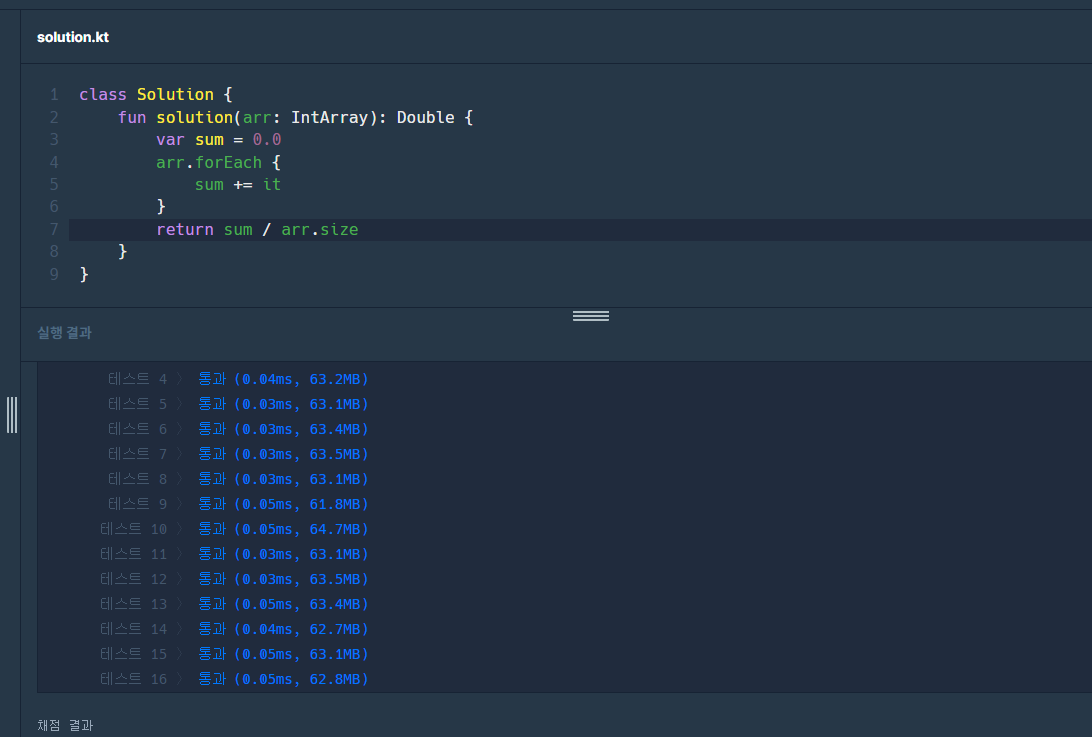Screen dimensions: 1092x737
Task: Click 테스트 15 result row
Action: click(234, 654)
